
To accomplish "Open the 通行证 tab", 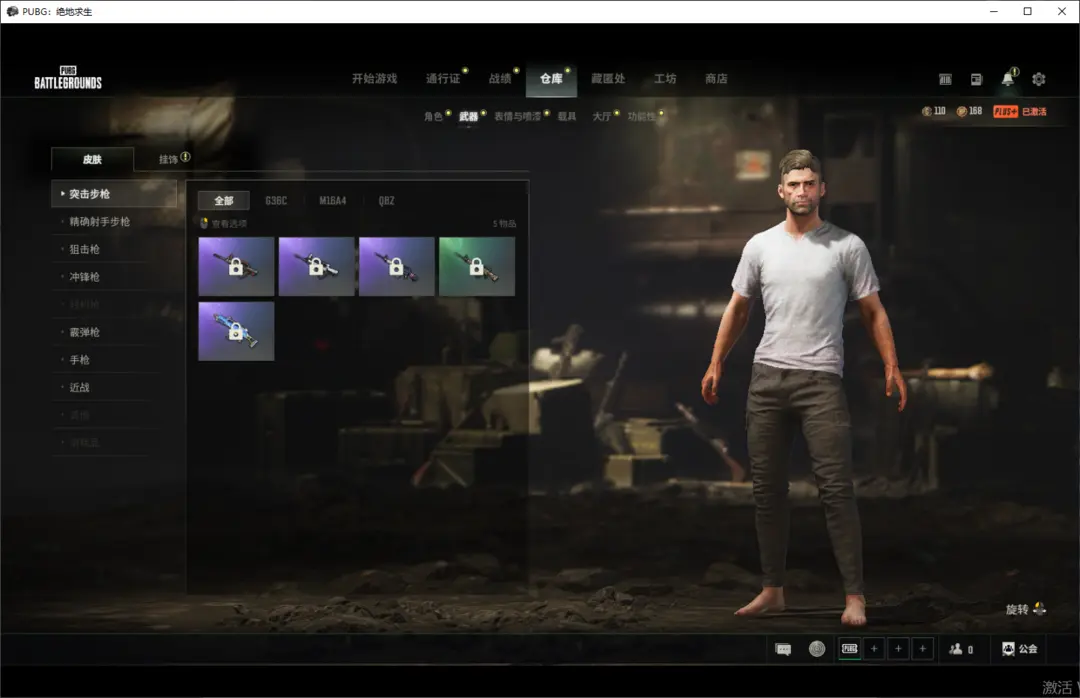I will [443, 79].
